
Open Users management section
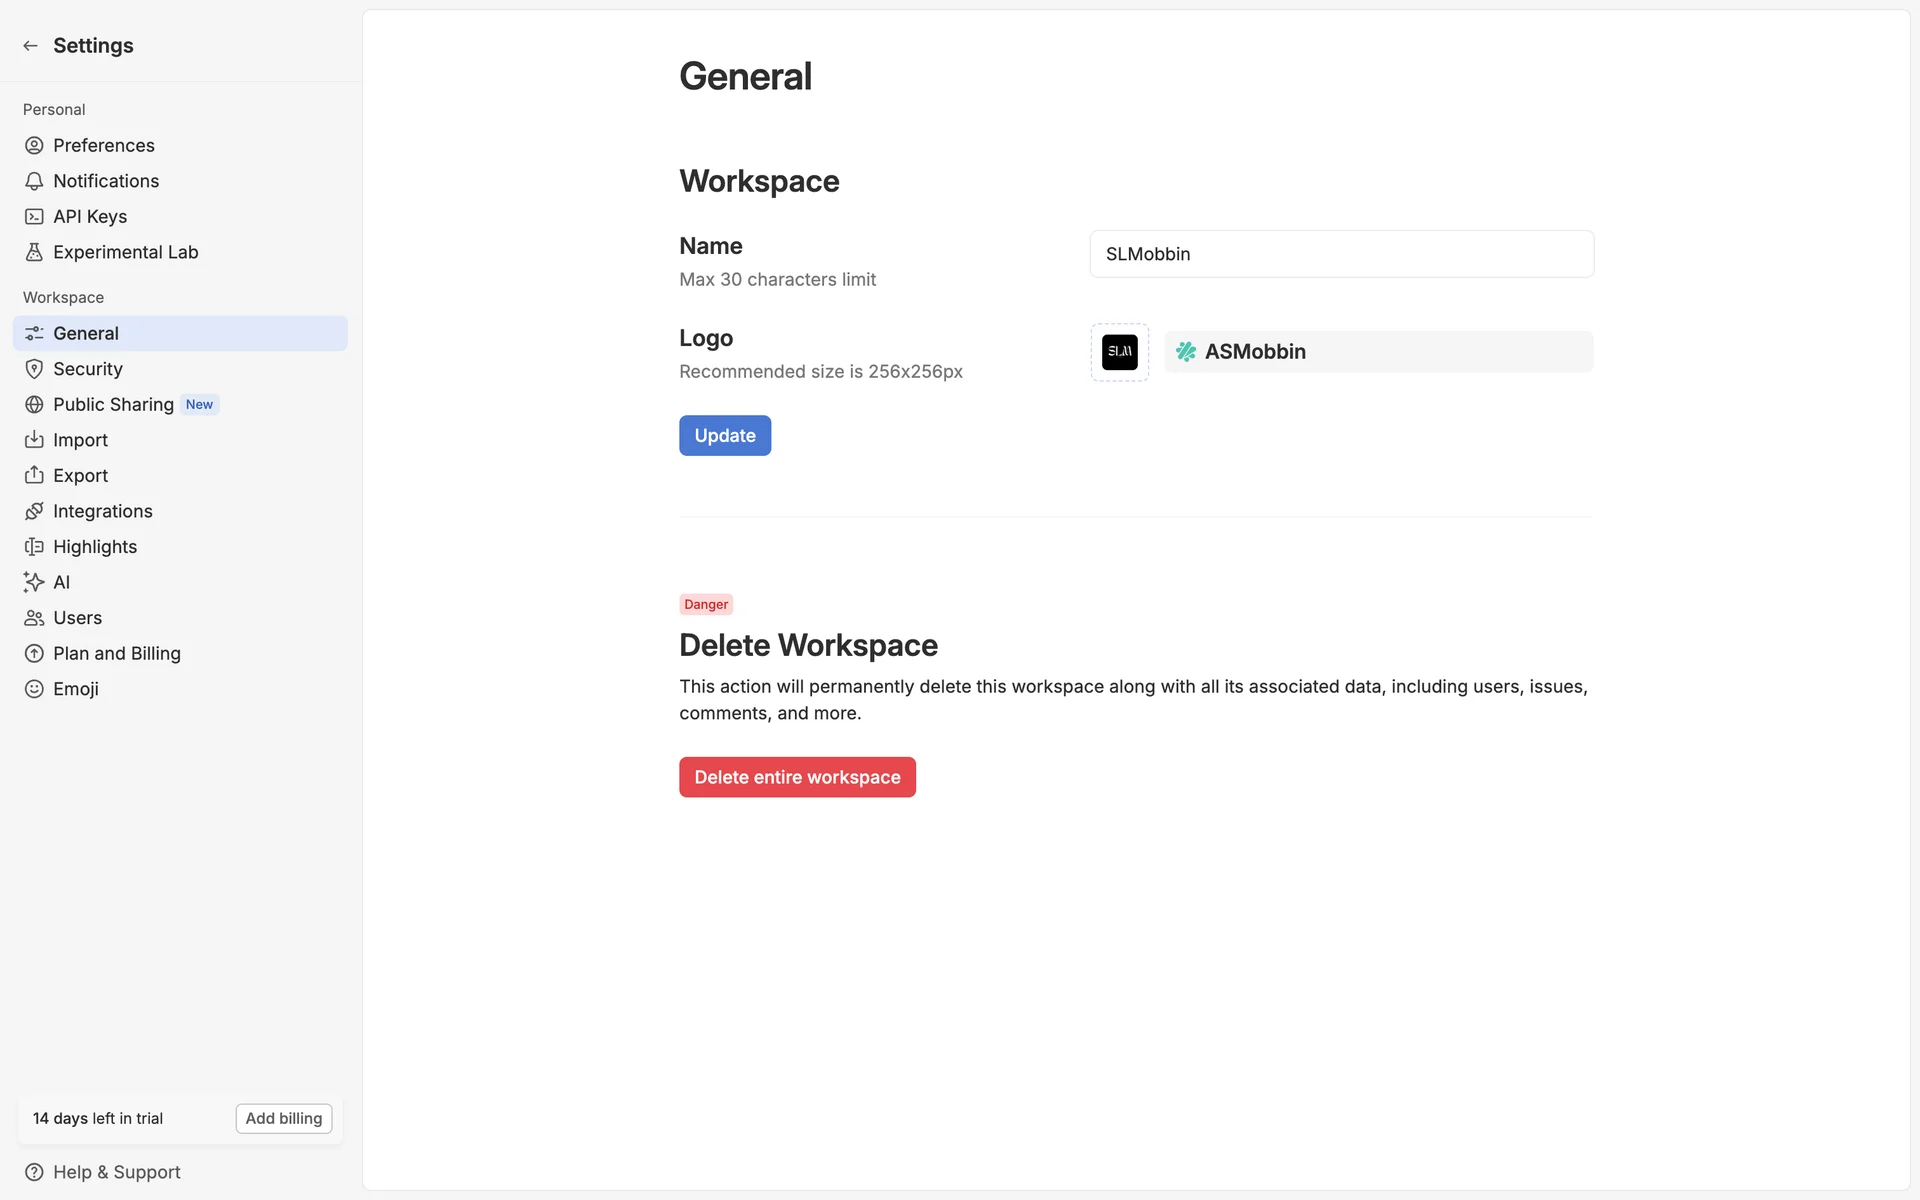coord(77,618)
